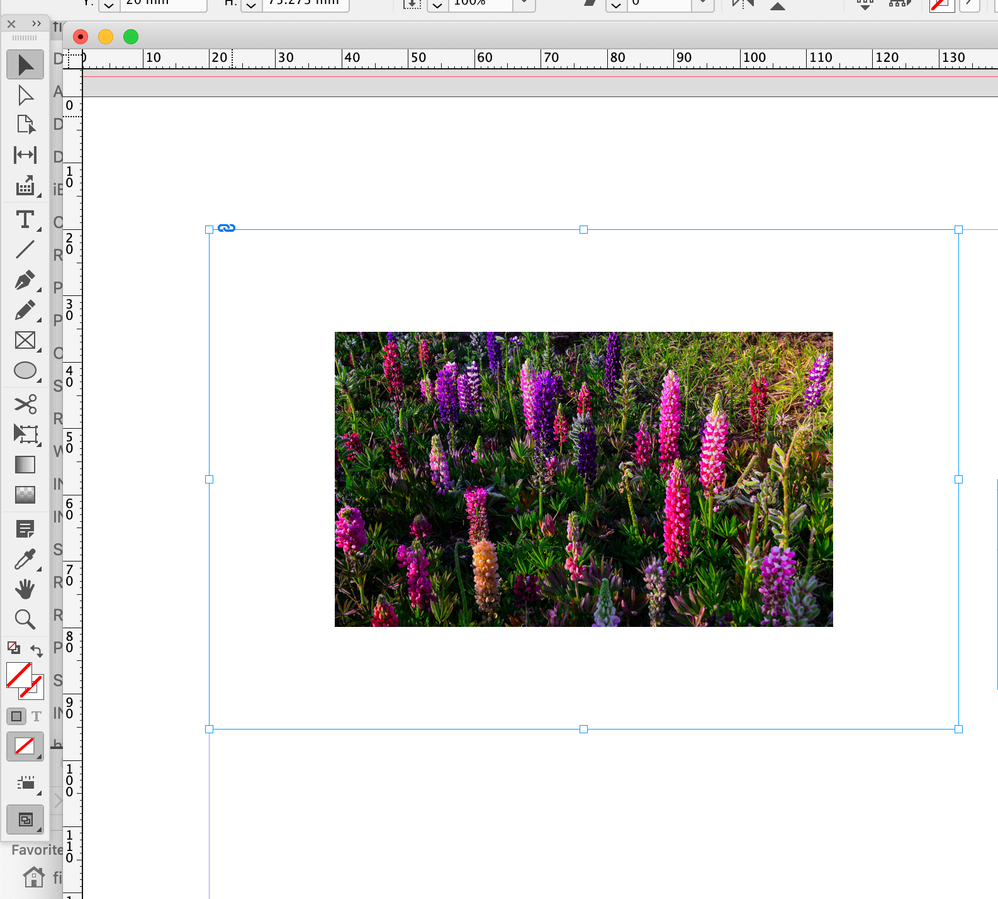The height and width of the screenshot is (899, 998).
Task: Swap fill and stroke colors
Action: [37, 651]
